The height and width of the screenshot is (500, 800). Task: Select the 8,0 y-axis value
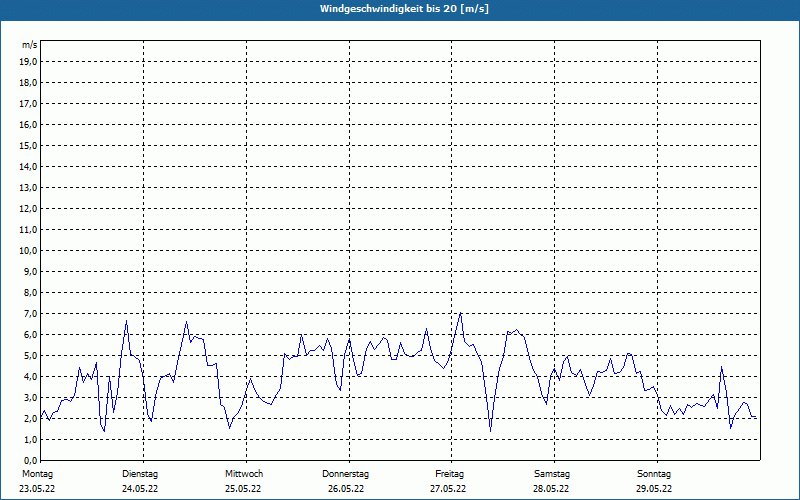click(30, 292)
